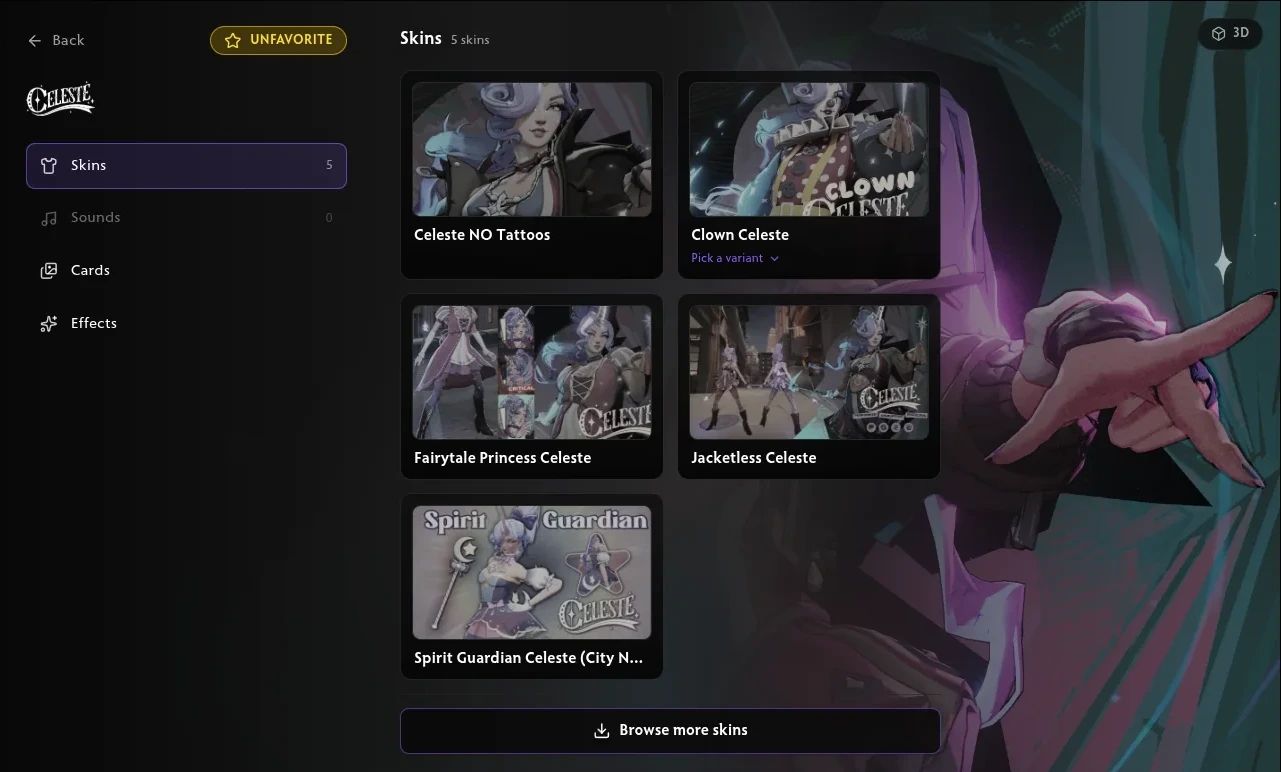Click the music note icon beside Sounds
This screenshot has width=1281, height=772.
pos(49,218)
